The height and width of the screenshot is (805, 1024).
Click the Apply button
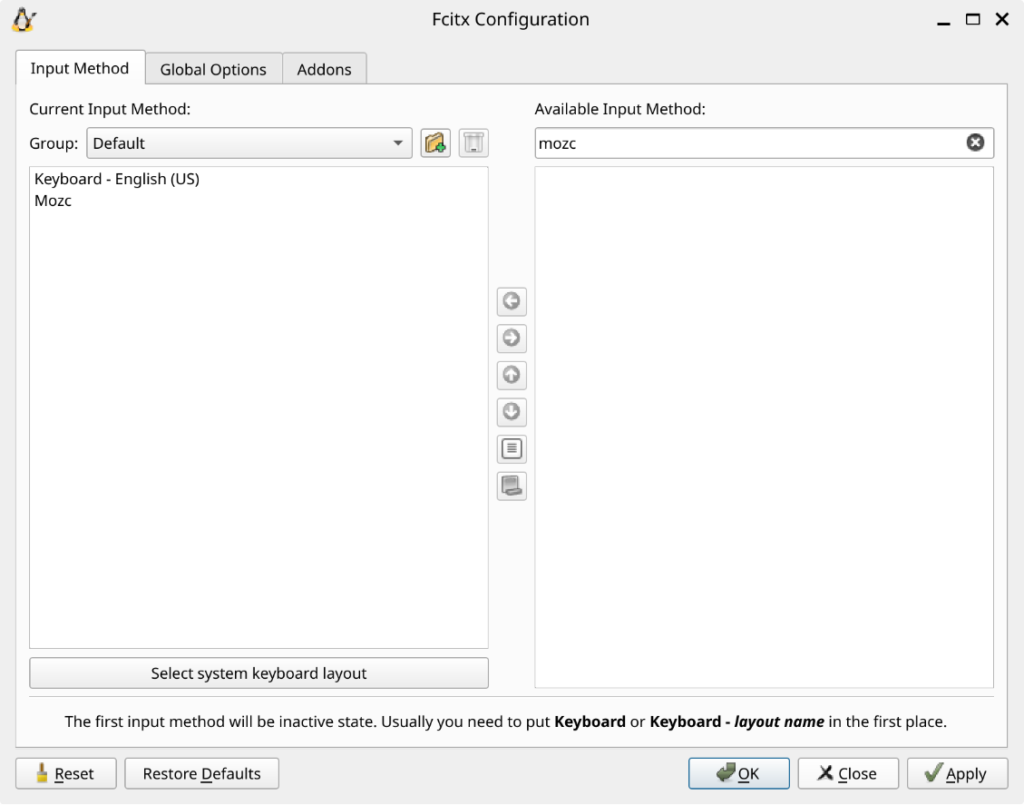tap(956, 773)
